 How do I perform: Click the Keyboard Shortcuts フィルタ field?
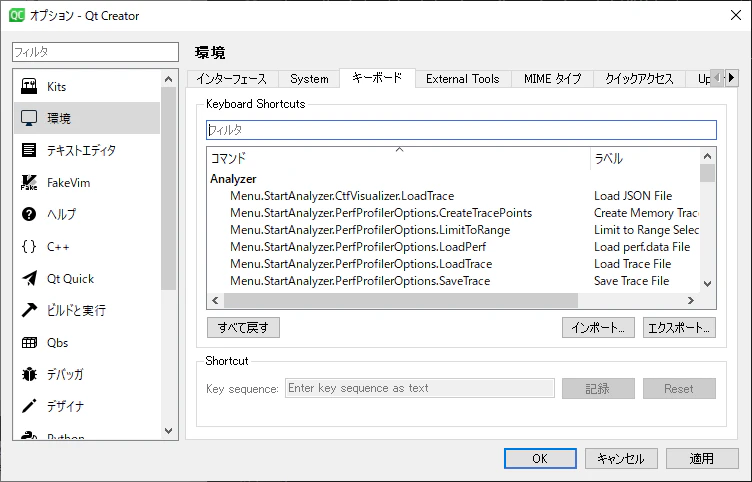(461, 130)
